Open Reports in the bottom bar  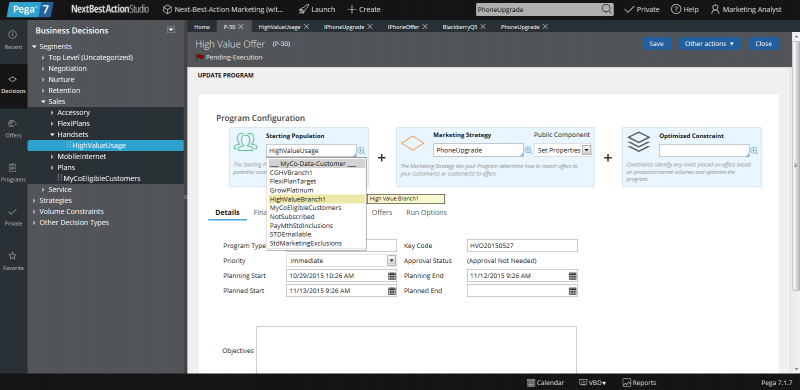click(639, 382)
